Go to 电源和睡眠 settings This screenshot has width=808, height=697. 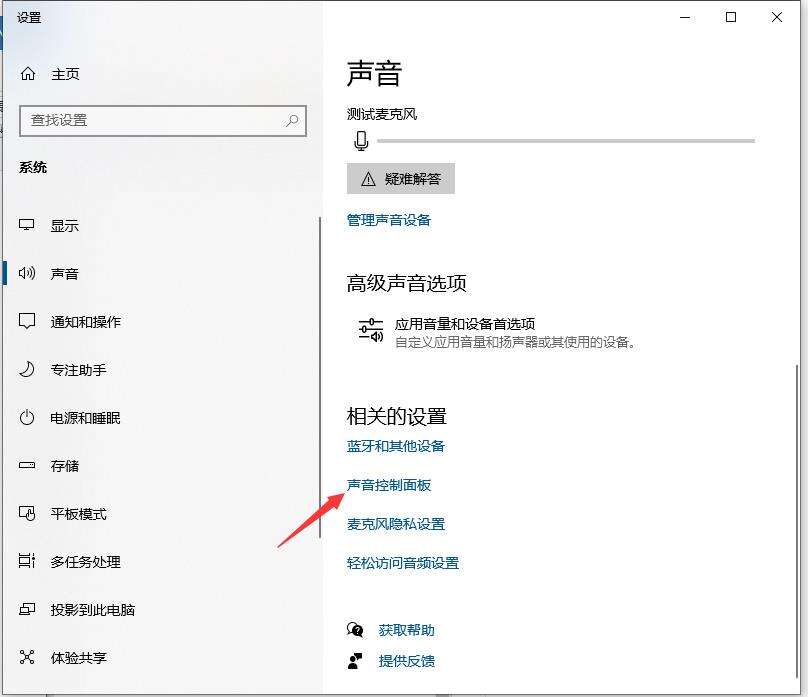86,418
